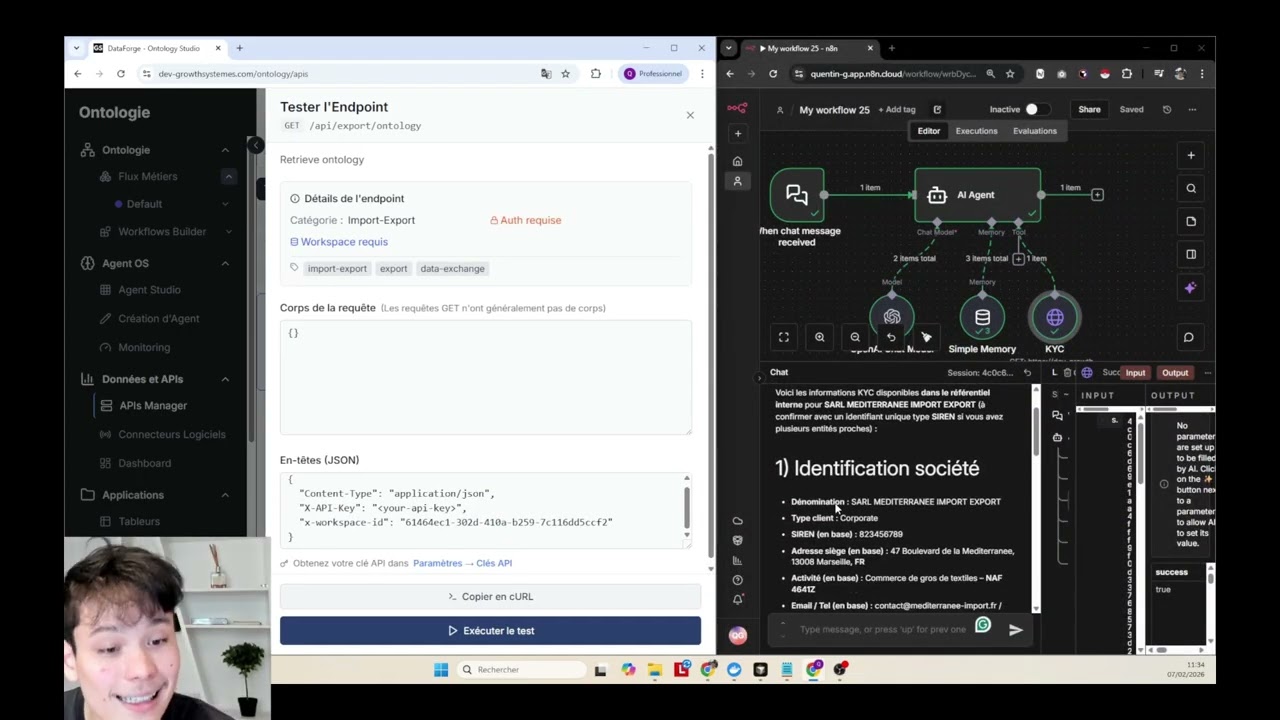Viewport: 1280px width, 720px height.
Task: Tidy up workflow with broom icon
Action: coord(926,337)
